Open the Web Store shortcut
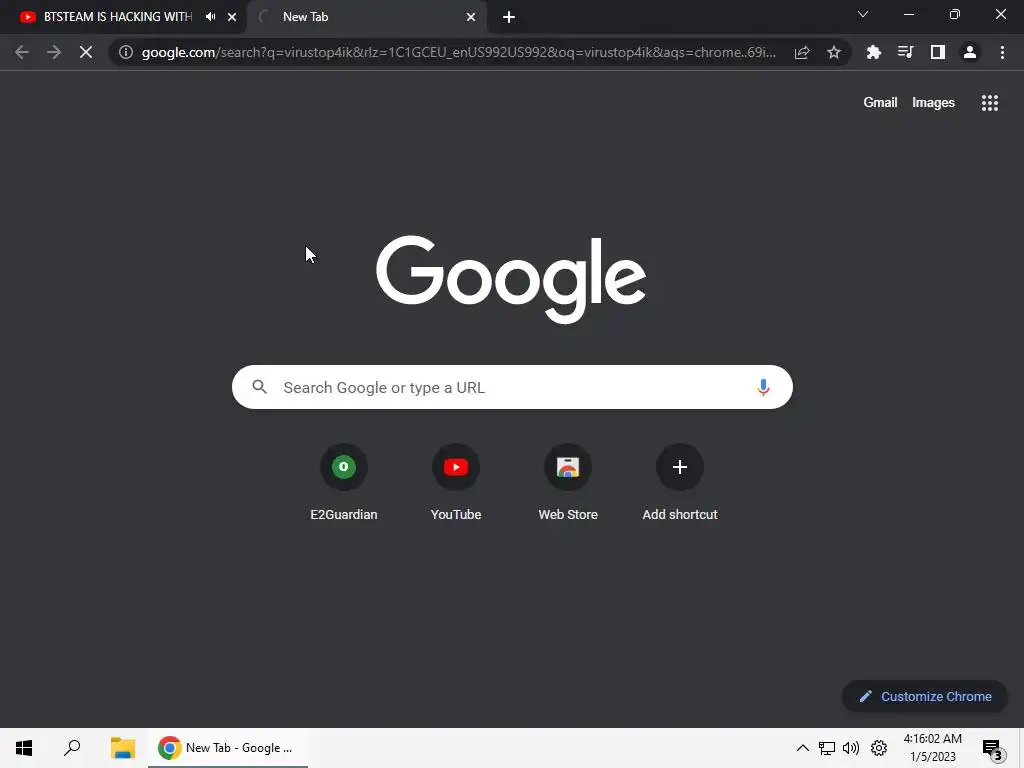Screen dimensions: 1024x768 tap(568, 483)
